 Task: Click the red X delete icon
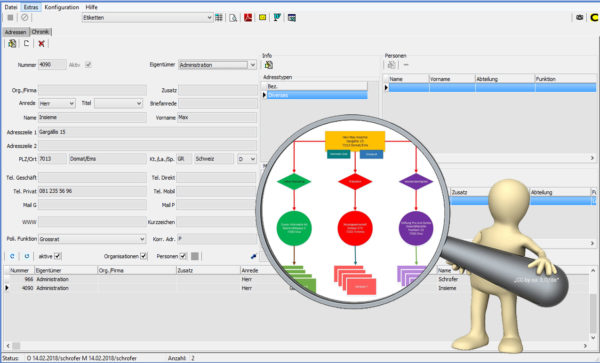(41, 44)
